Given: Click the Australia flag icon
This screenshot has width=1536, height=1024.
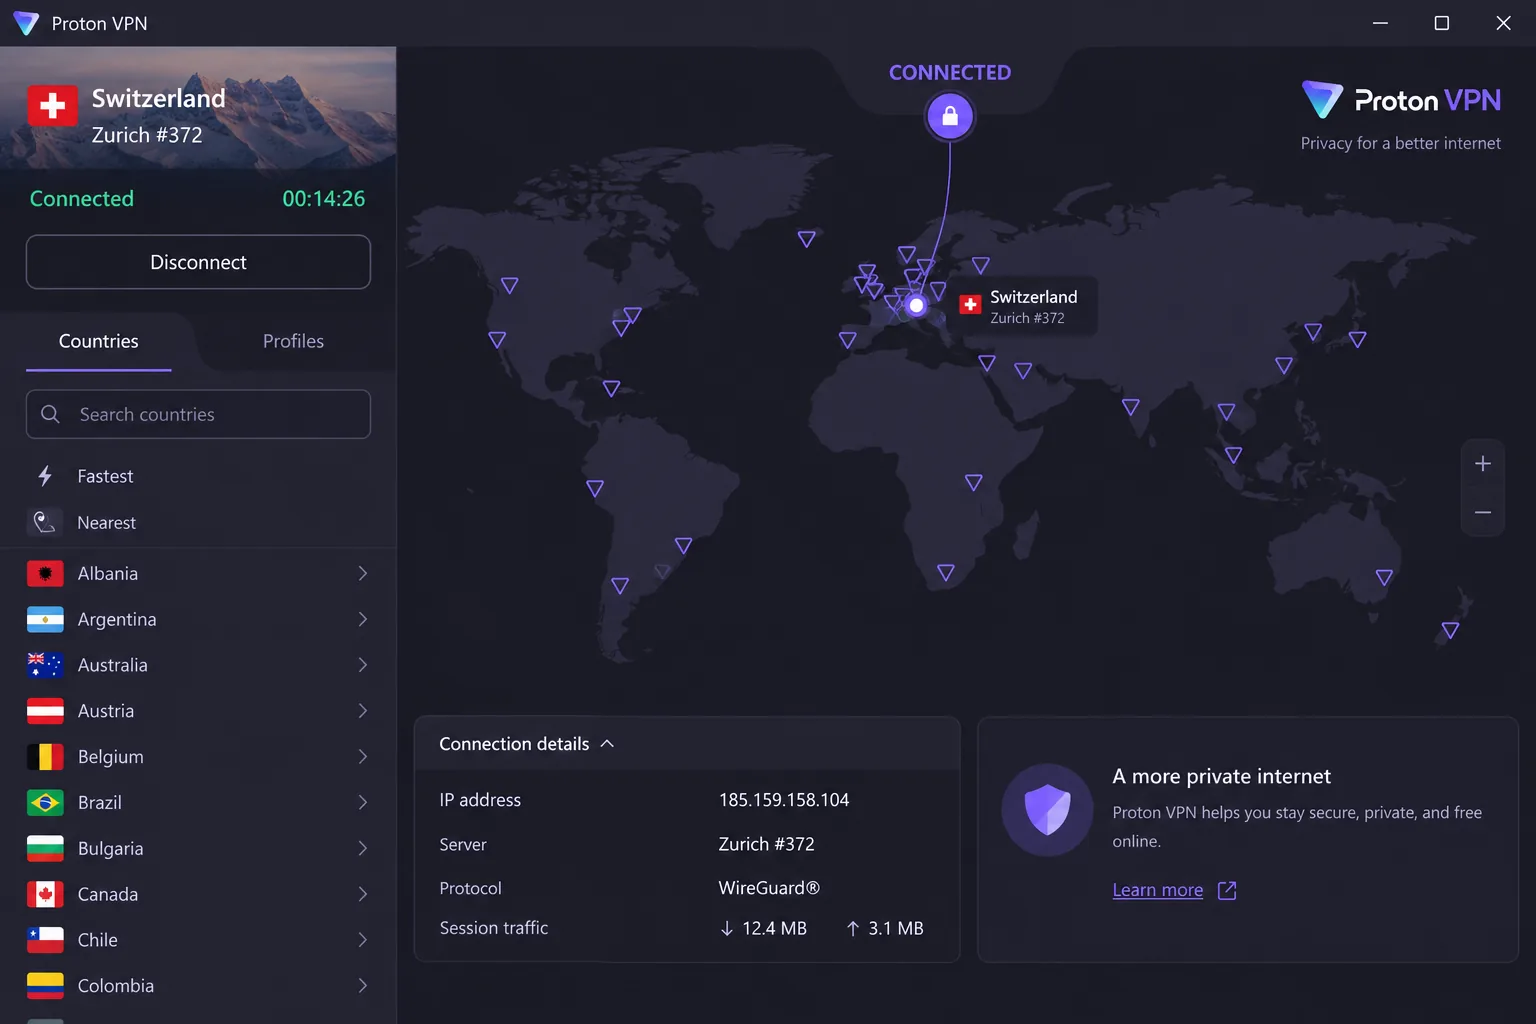Looking at the screenshot, I should point(45,665).
